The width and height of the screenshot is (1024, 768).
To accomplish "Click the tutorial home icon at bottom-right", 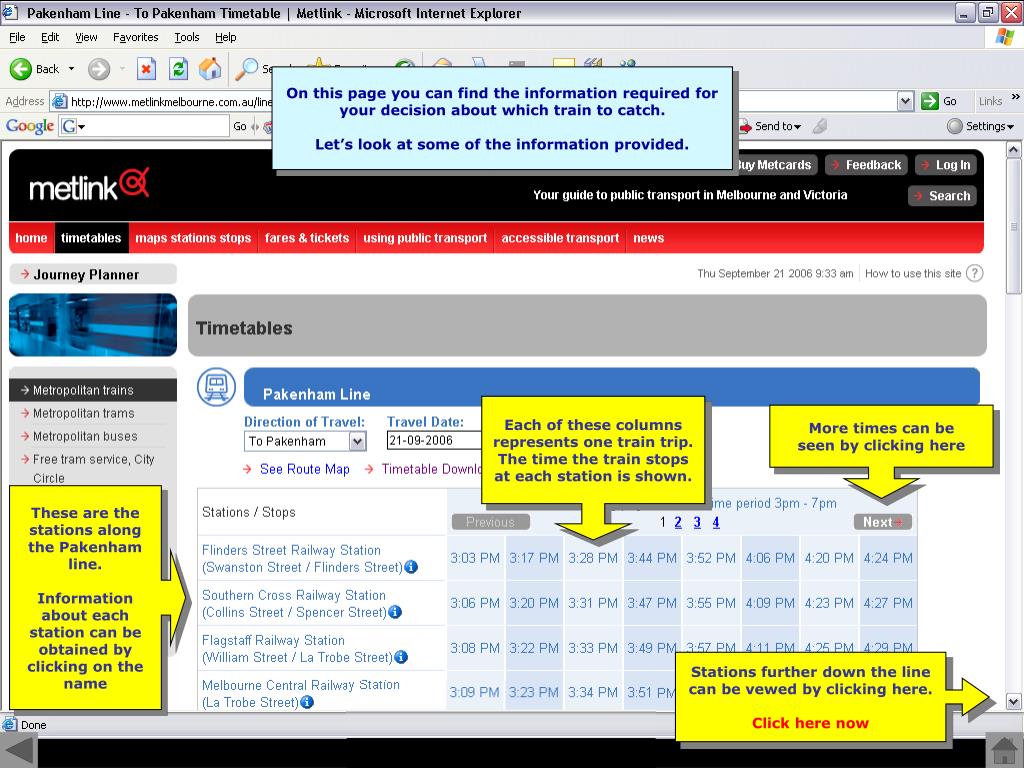I will coord(1004,751).
